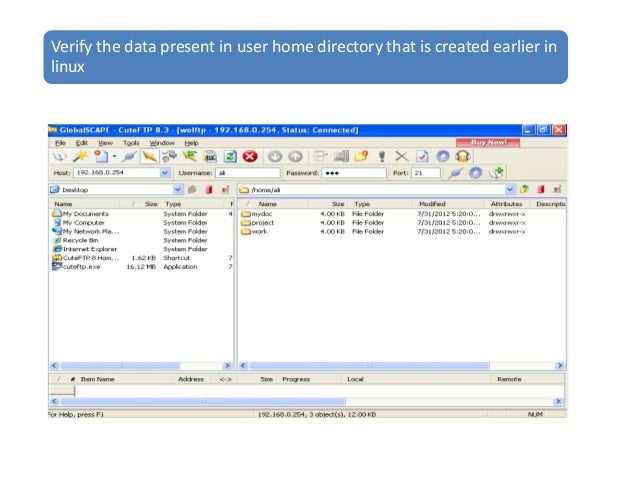
Task: Click right scroll arrow of remote pane
Action: [x=560, y=366]
